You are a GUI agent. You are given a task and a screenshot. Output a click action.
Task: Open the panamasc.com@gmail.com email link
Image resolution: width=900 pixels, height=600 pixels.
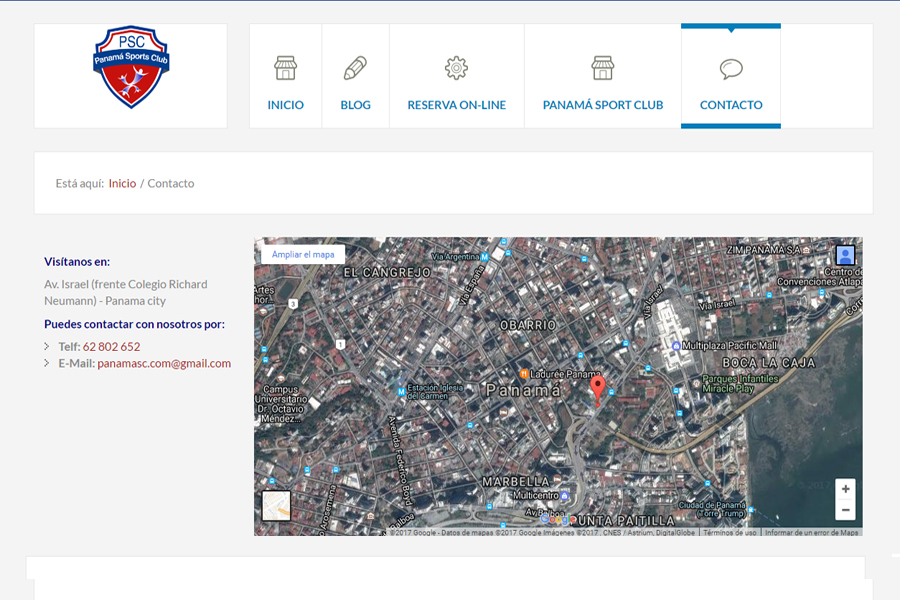tap(164, 363)
